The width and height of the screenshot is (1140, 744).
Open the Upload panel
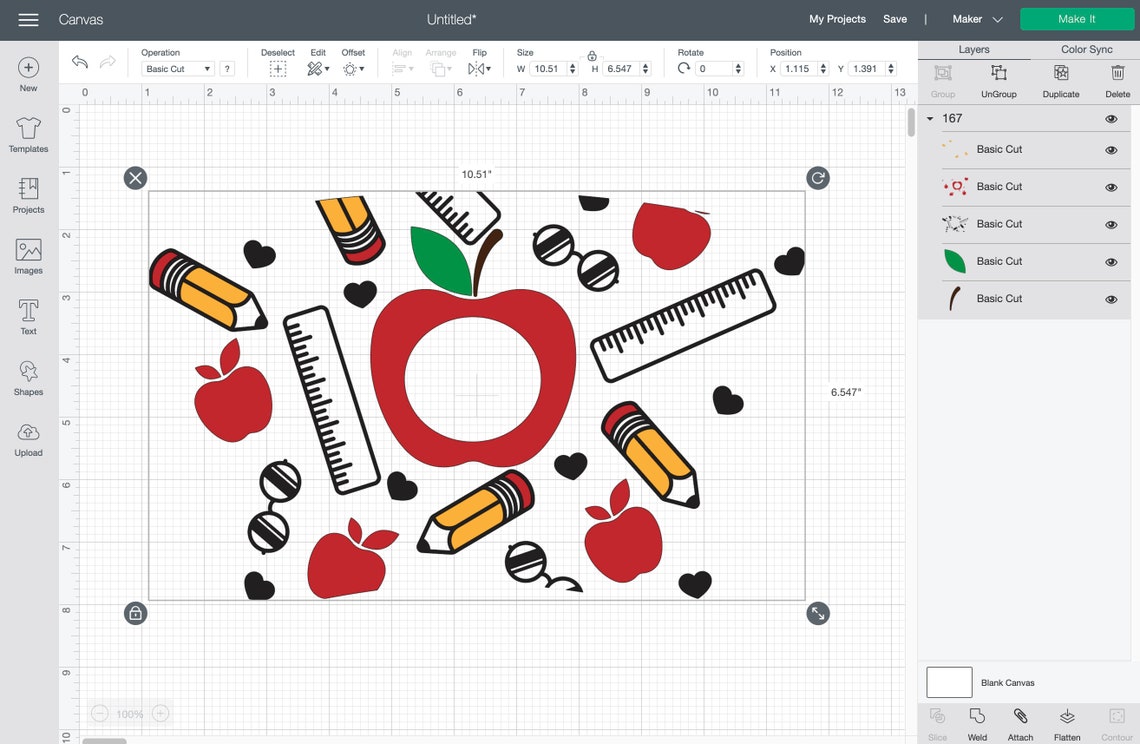[x=28, y=439]
